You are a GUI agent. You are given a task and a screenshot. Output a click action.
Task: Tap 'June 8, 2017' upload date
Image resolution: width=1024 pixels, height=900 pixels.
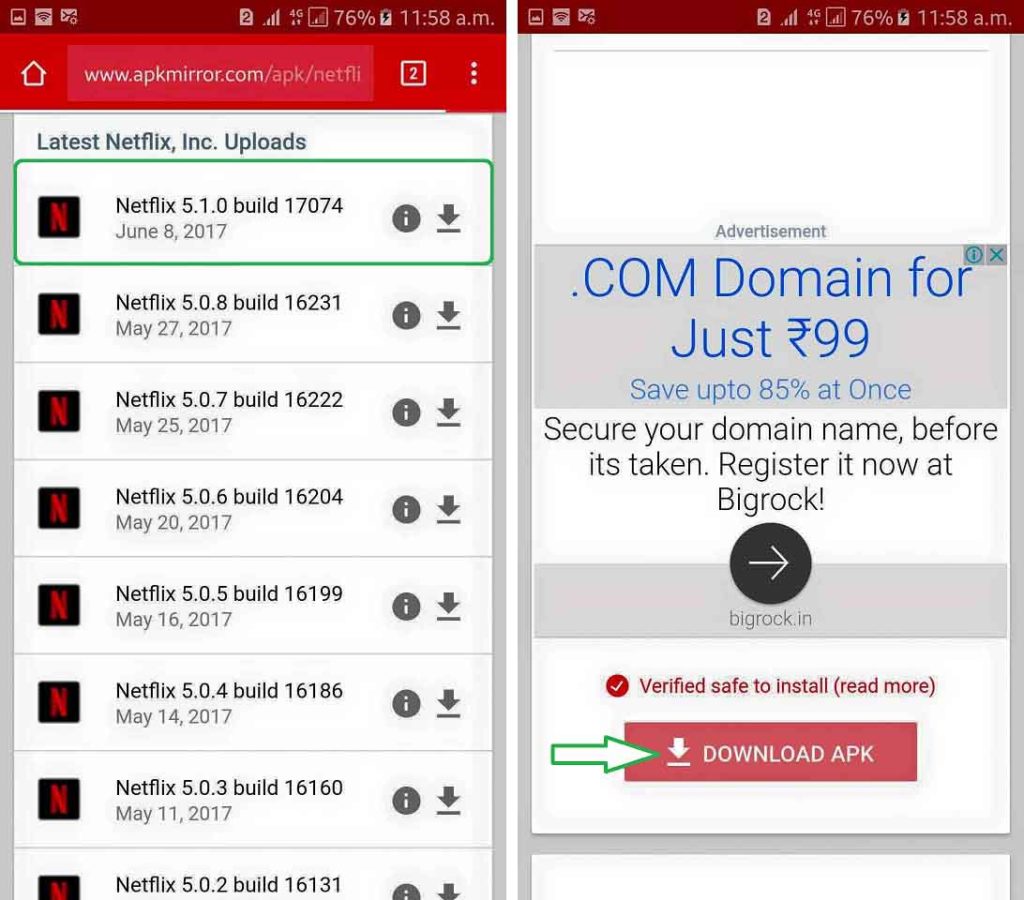click(171, 232)
